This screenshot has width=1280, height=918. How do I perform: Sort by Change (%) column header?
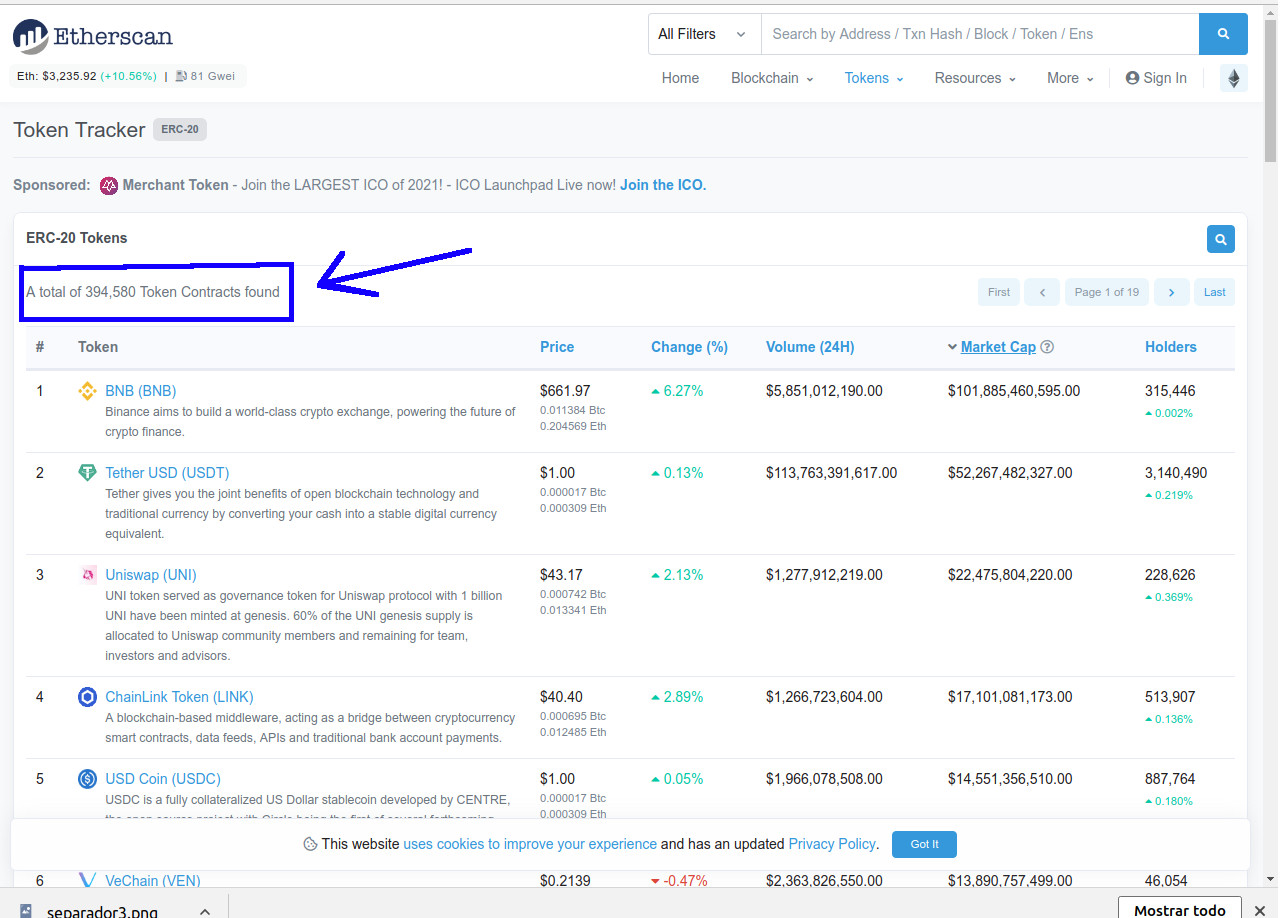(689, 347)
